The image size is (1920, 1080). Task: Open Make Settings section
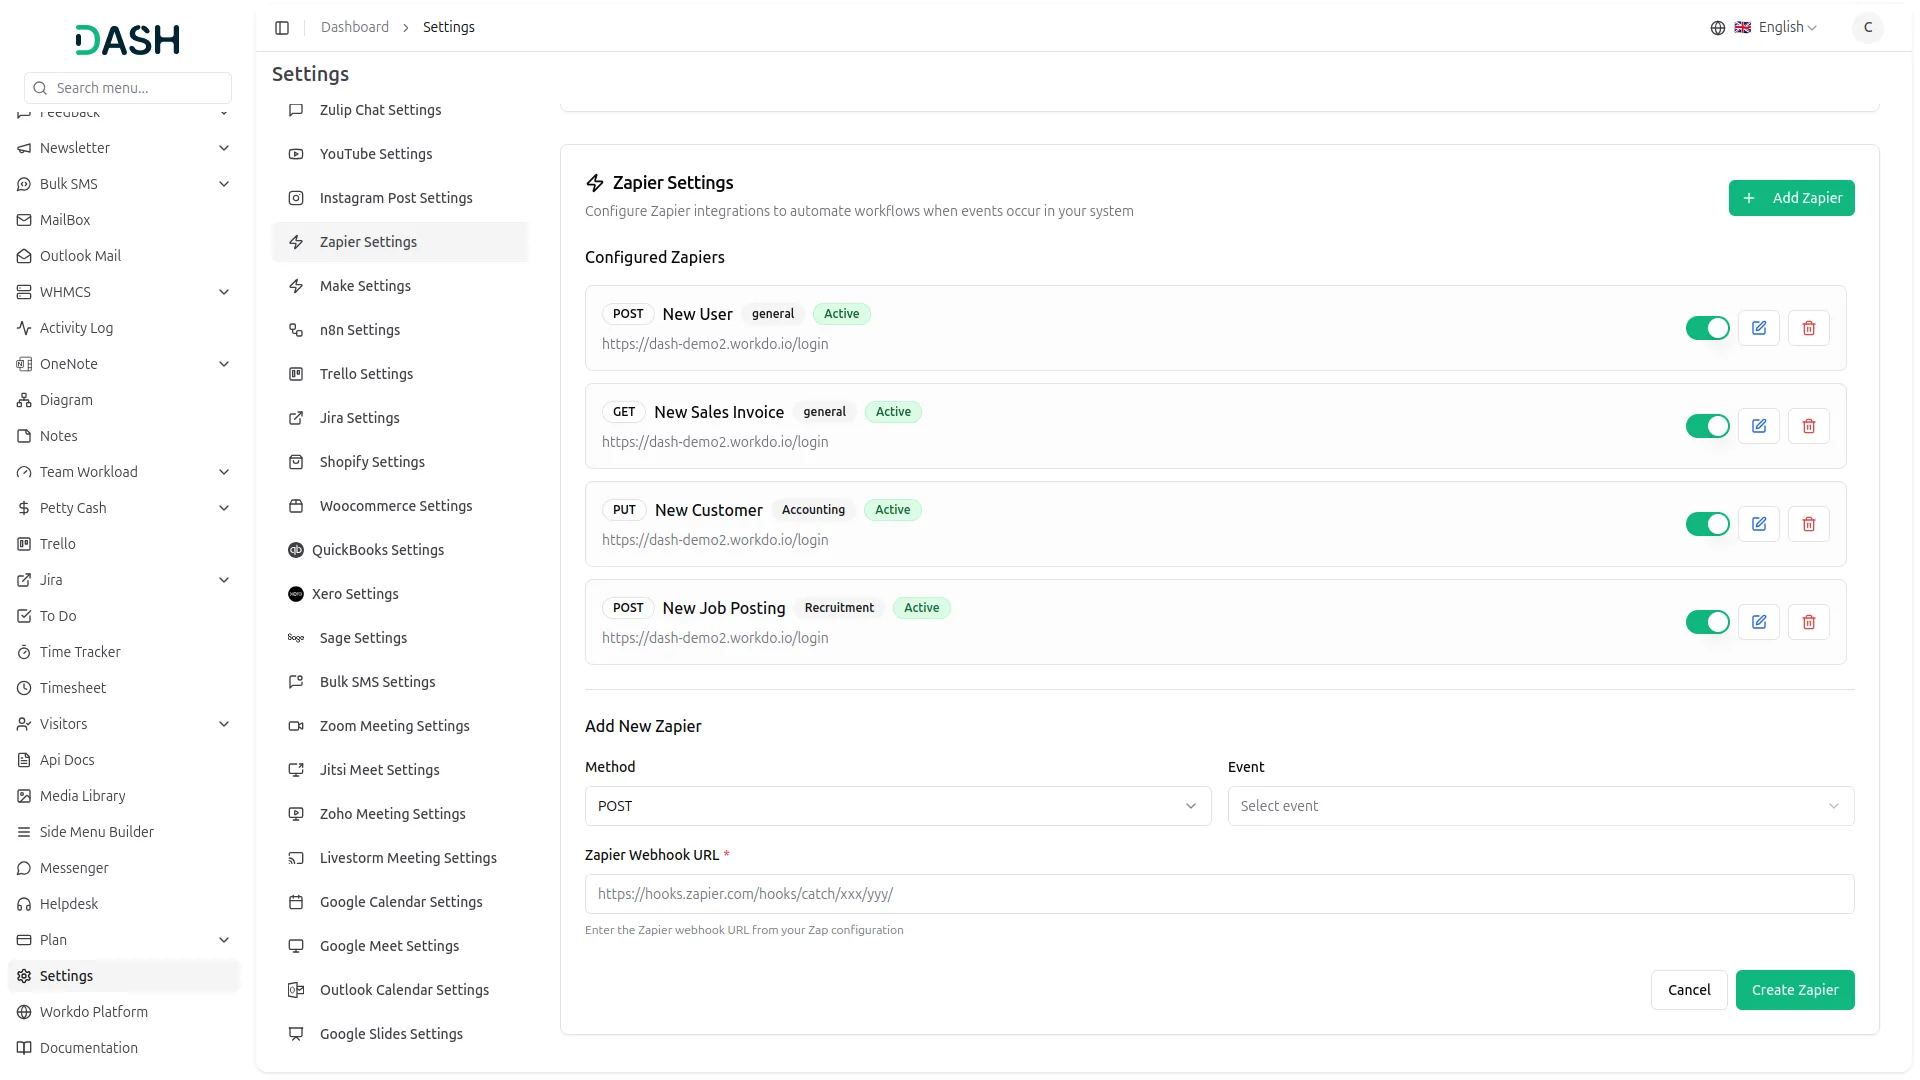(x=365, y=286)
